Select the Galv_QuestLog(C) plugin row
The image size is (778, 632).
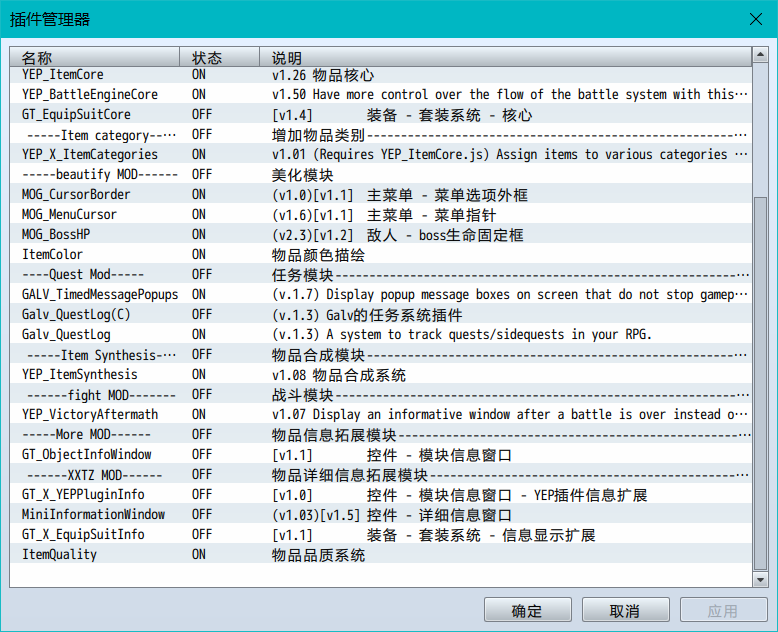pos(381,315)
